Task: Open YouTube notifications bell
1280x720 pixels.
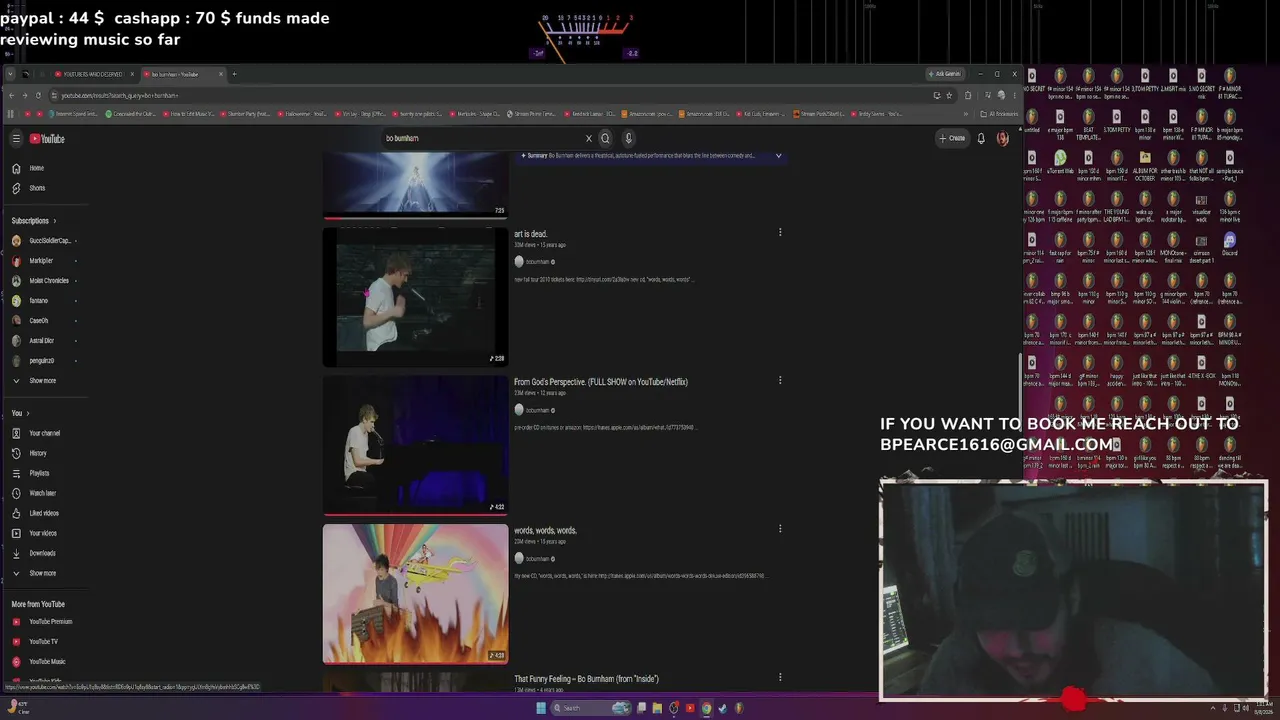Action: 981,139
